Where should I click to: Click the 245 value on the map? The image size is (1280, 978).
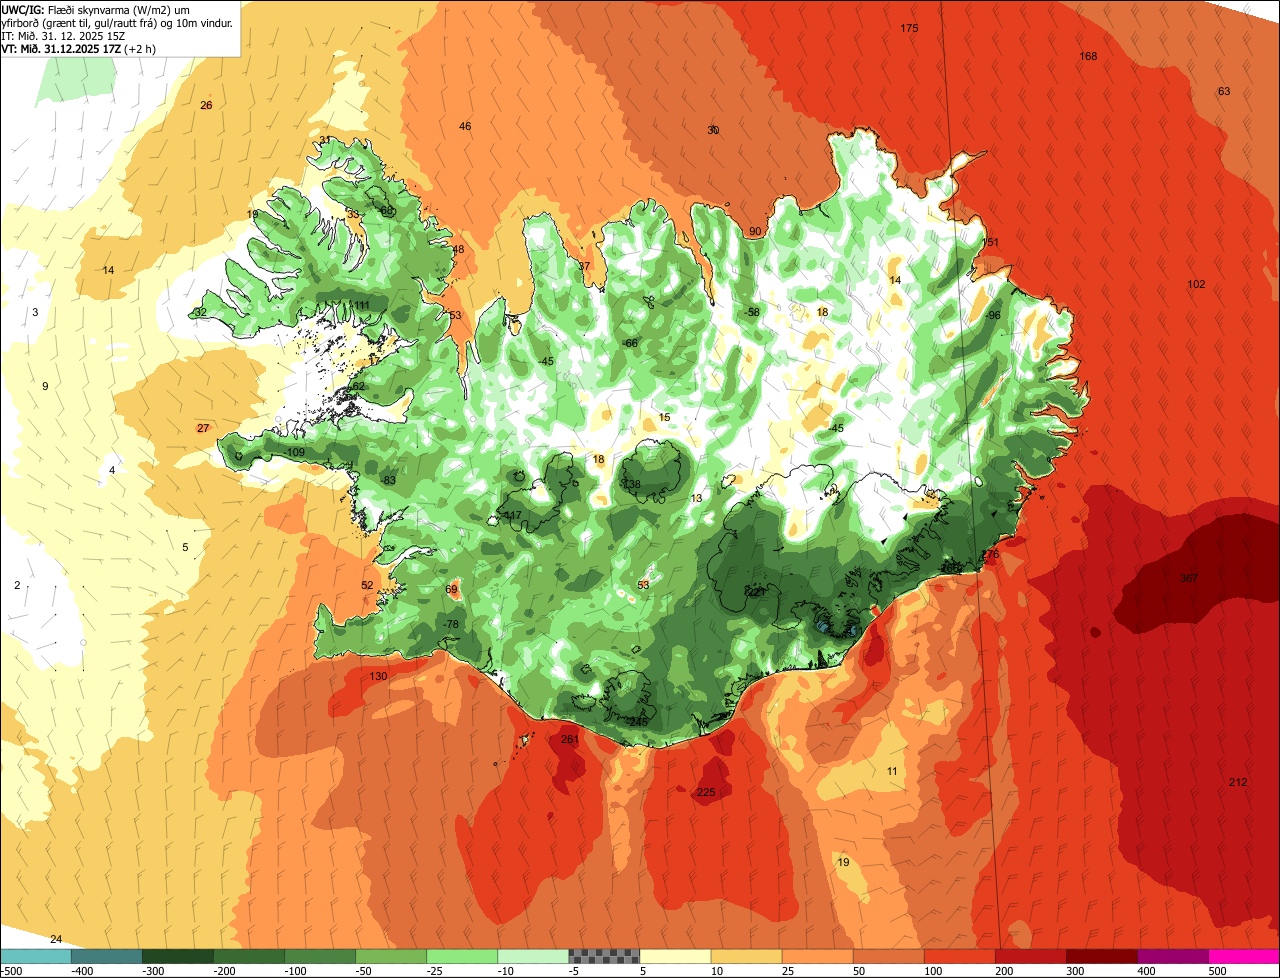(x=638, y=721)
